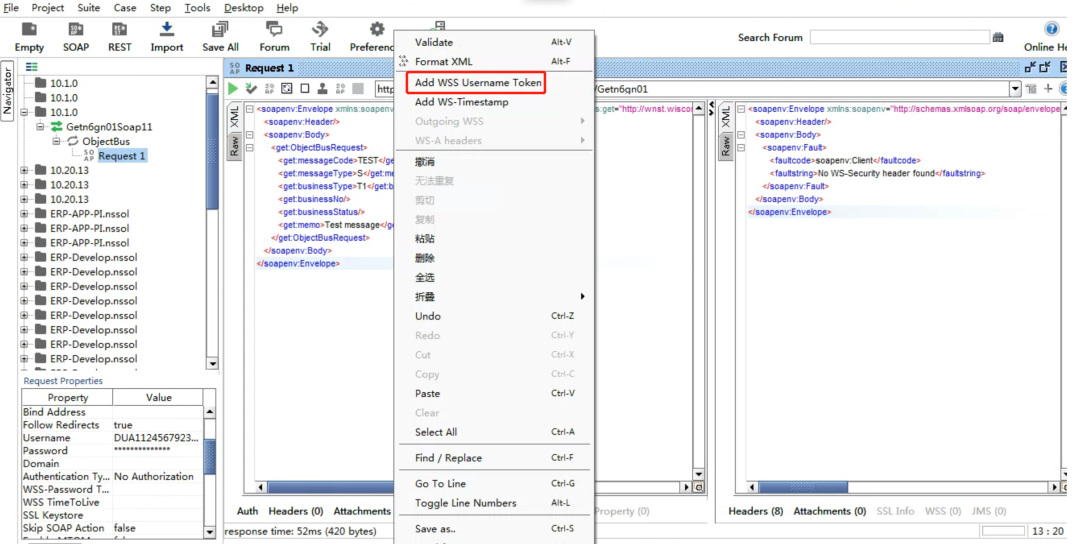
Task: Choose Add WSS Username Token menu item
Action: tap(478, 83)
